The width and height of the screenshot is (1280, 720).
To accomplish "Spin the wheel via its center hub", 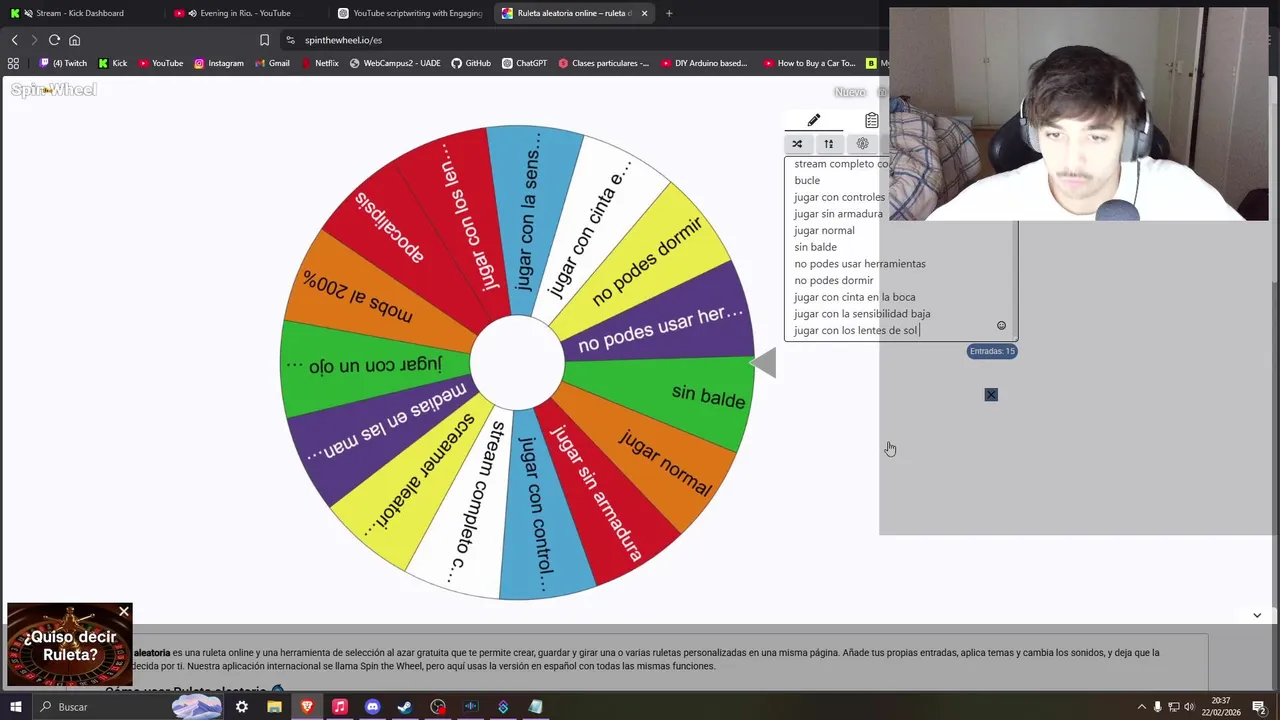I will pyautogui.click(x=517, y=363).
